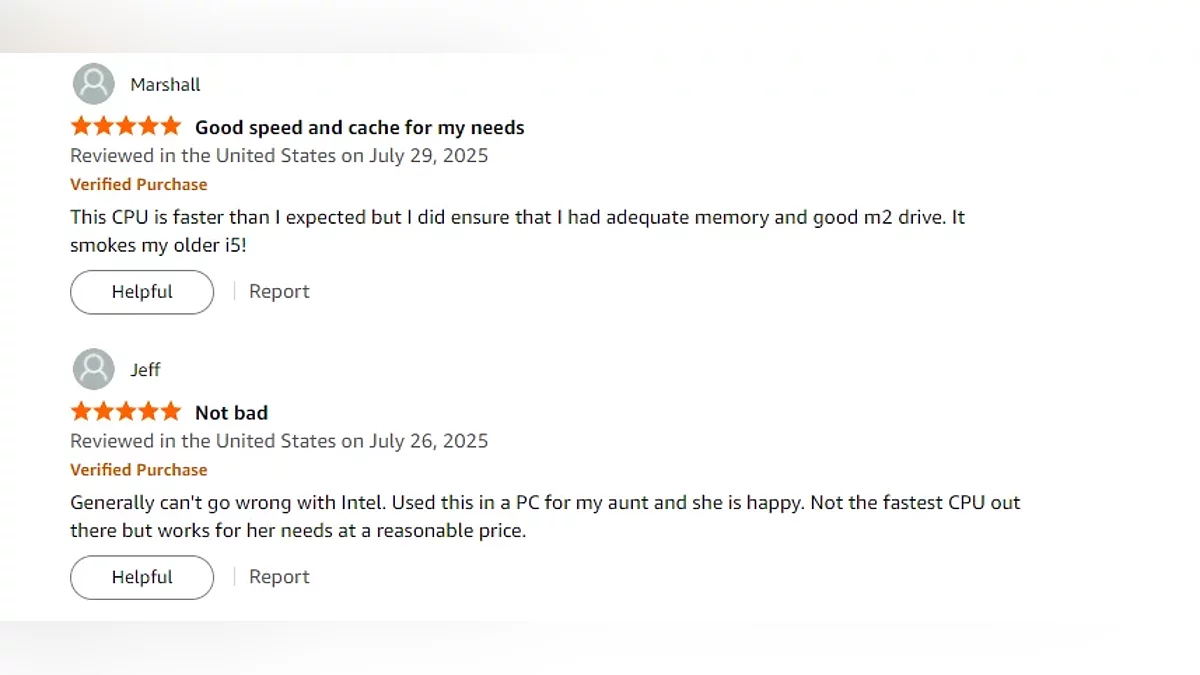Viewport: 1200px width, 675px height.
Task: Mark Marshall's review as Helpful
Action: click(x=142, y=292)
